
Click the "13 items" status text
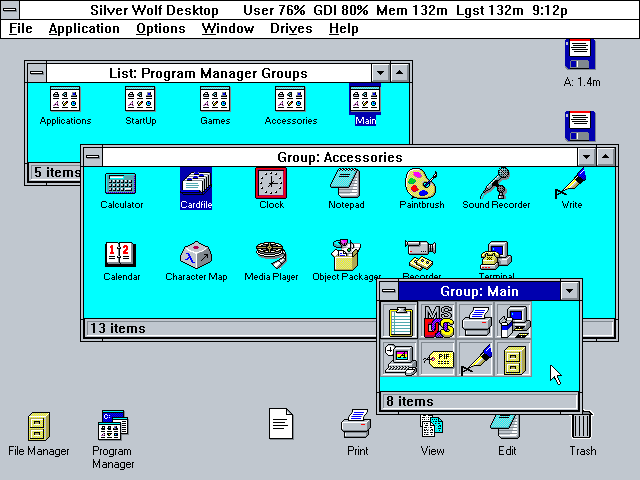(x=118, y=328)
